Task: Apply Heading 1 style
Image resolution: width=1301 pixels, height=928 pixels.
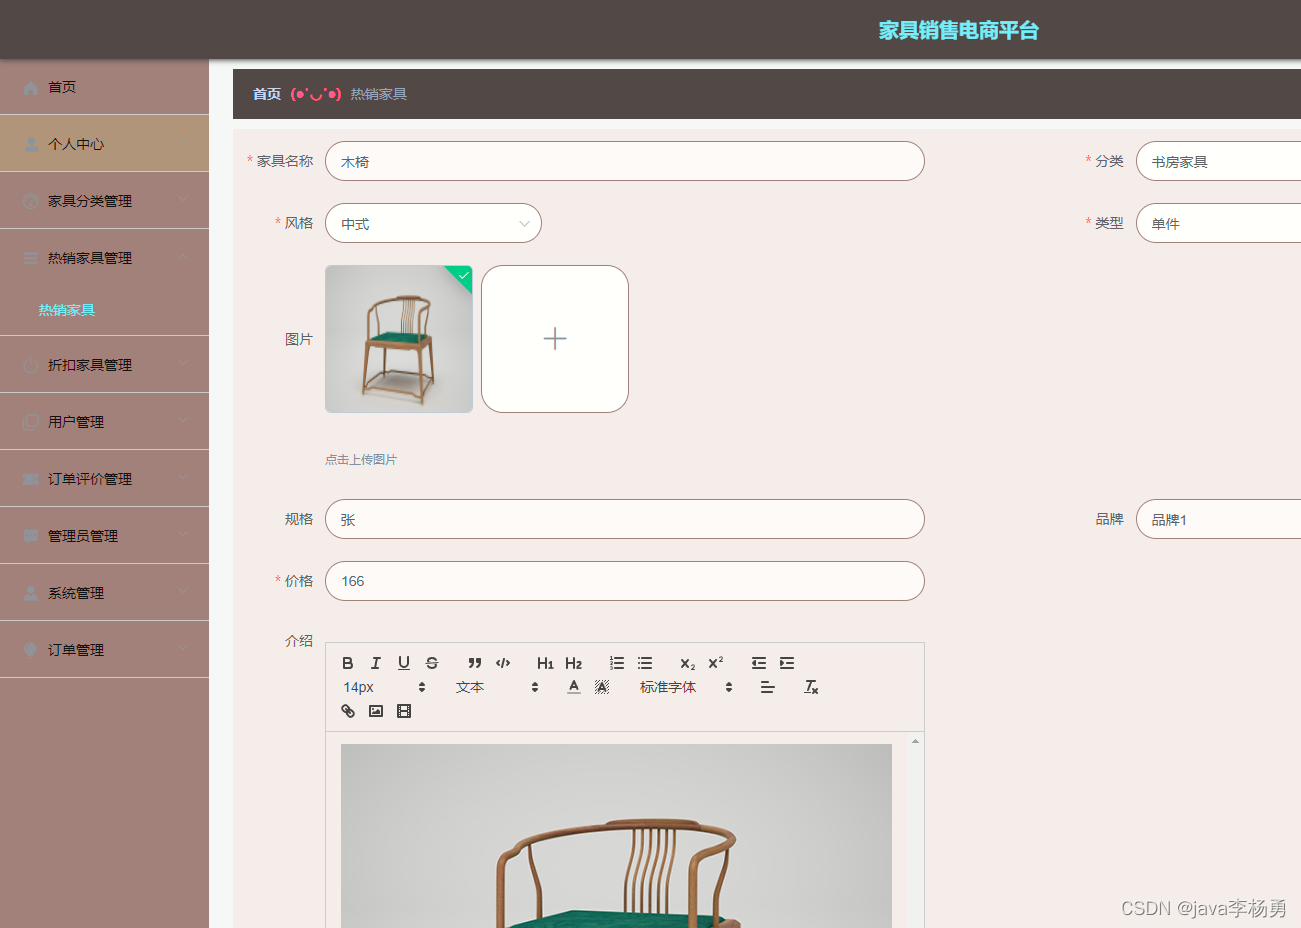Action: point(545,663)
